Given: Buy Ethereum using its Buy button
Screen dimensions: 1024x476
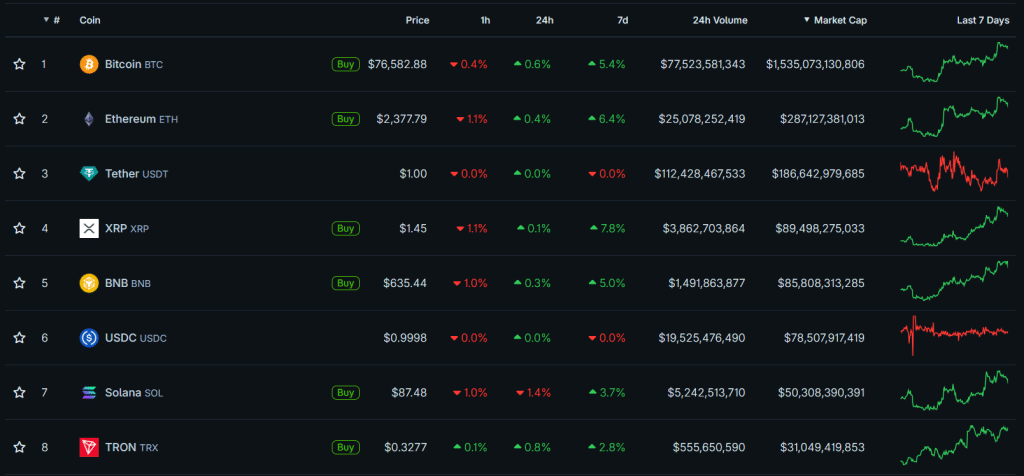Looking at the screenshot, I should click(345, 119).
